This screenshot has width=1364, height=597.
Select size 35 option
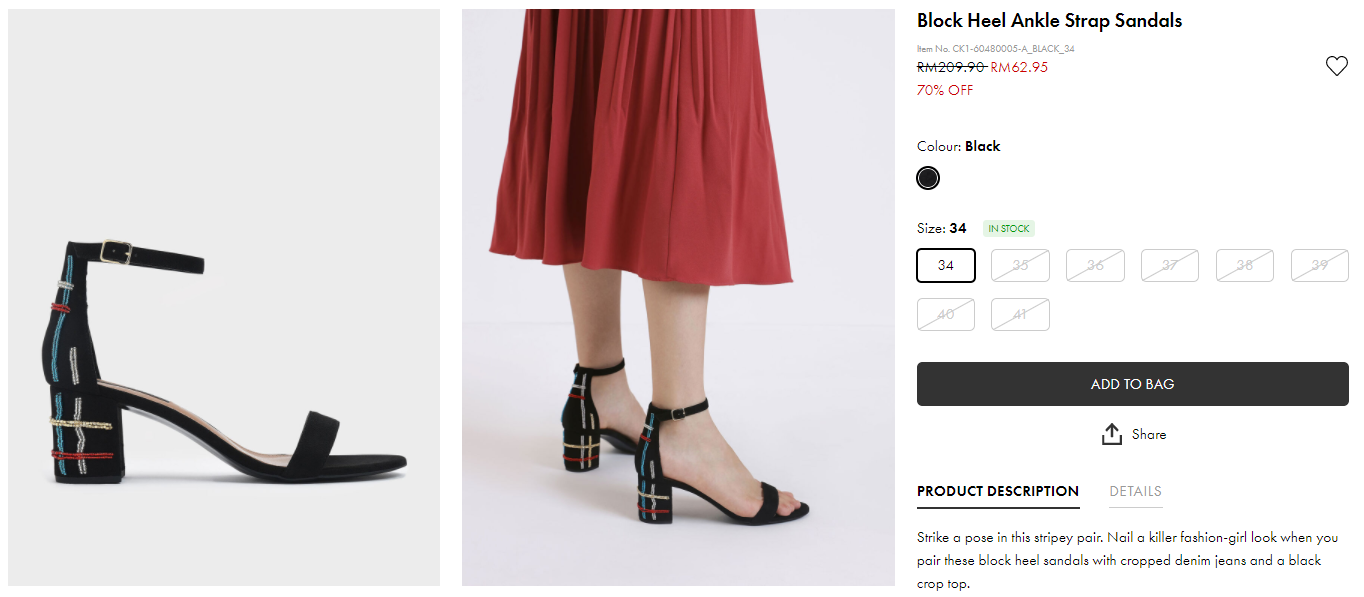pos(1020,265)
